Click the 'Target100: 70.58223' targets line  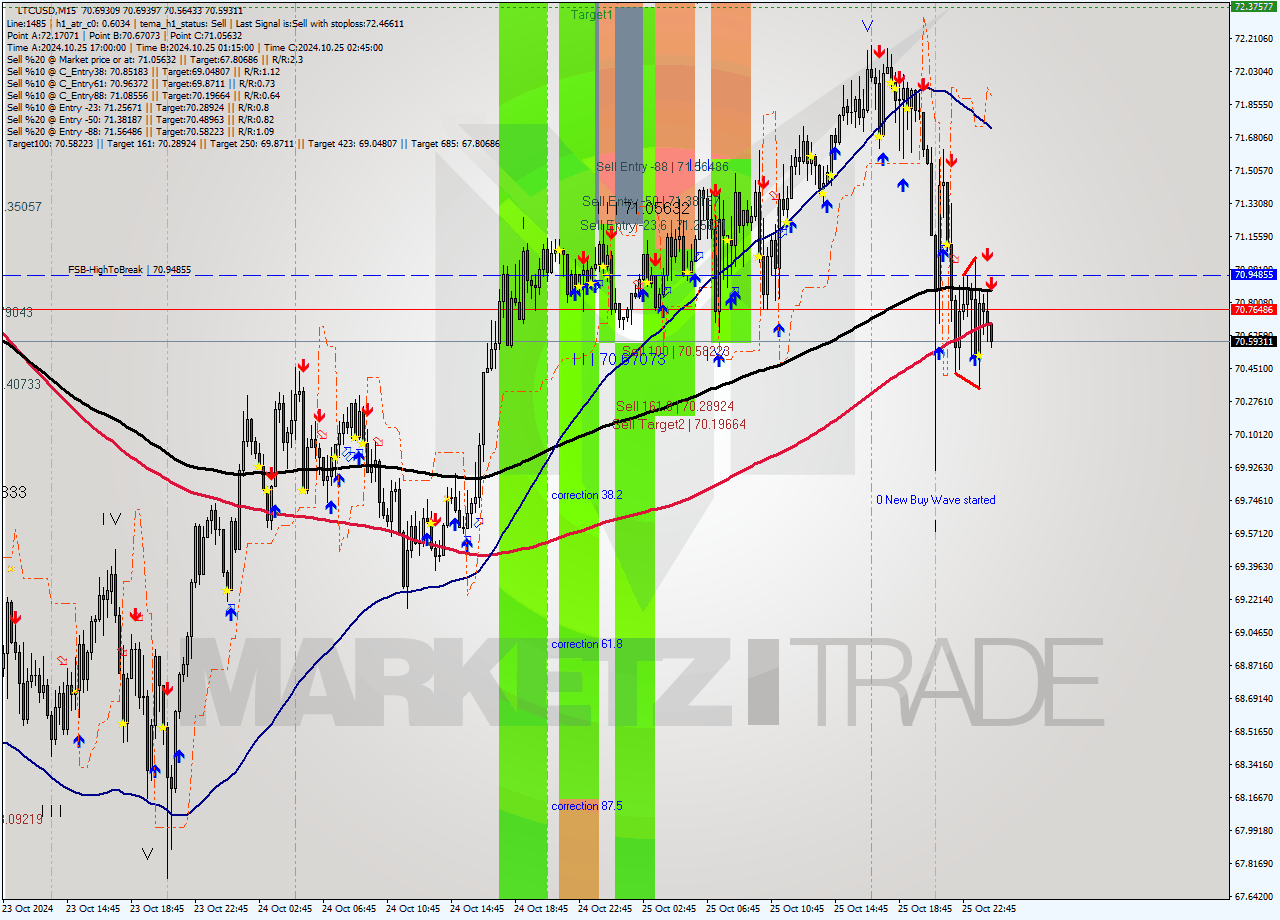coord(253,143)
